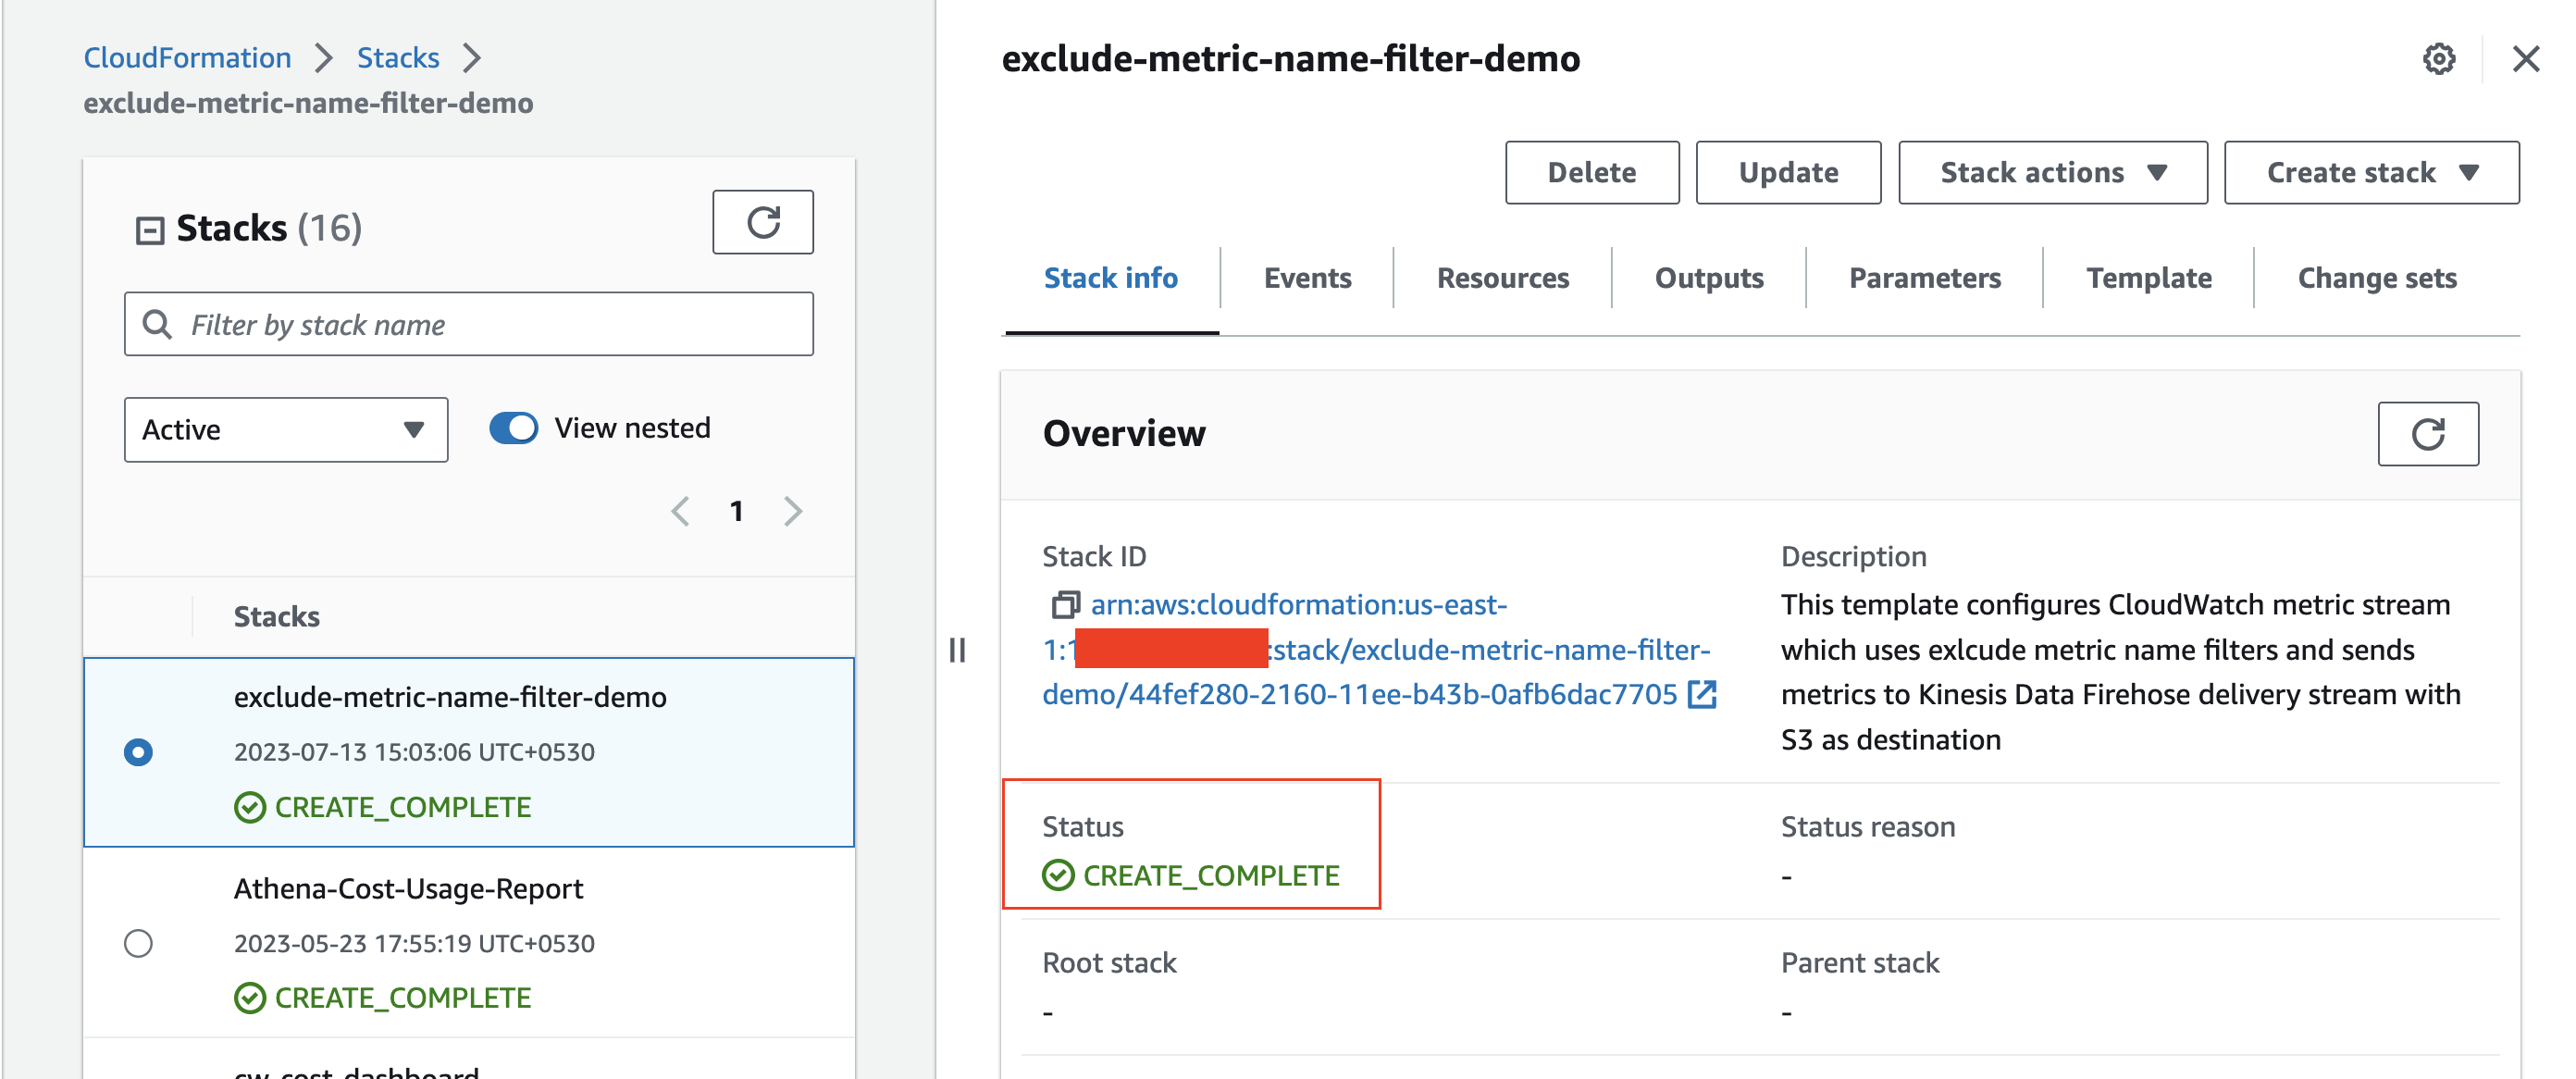
Task: Refresh the Stacks list
Action: [763, 222]
